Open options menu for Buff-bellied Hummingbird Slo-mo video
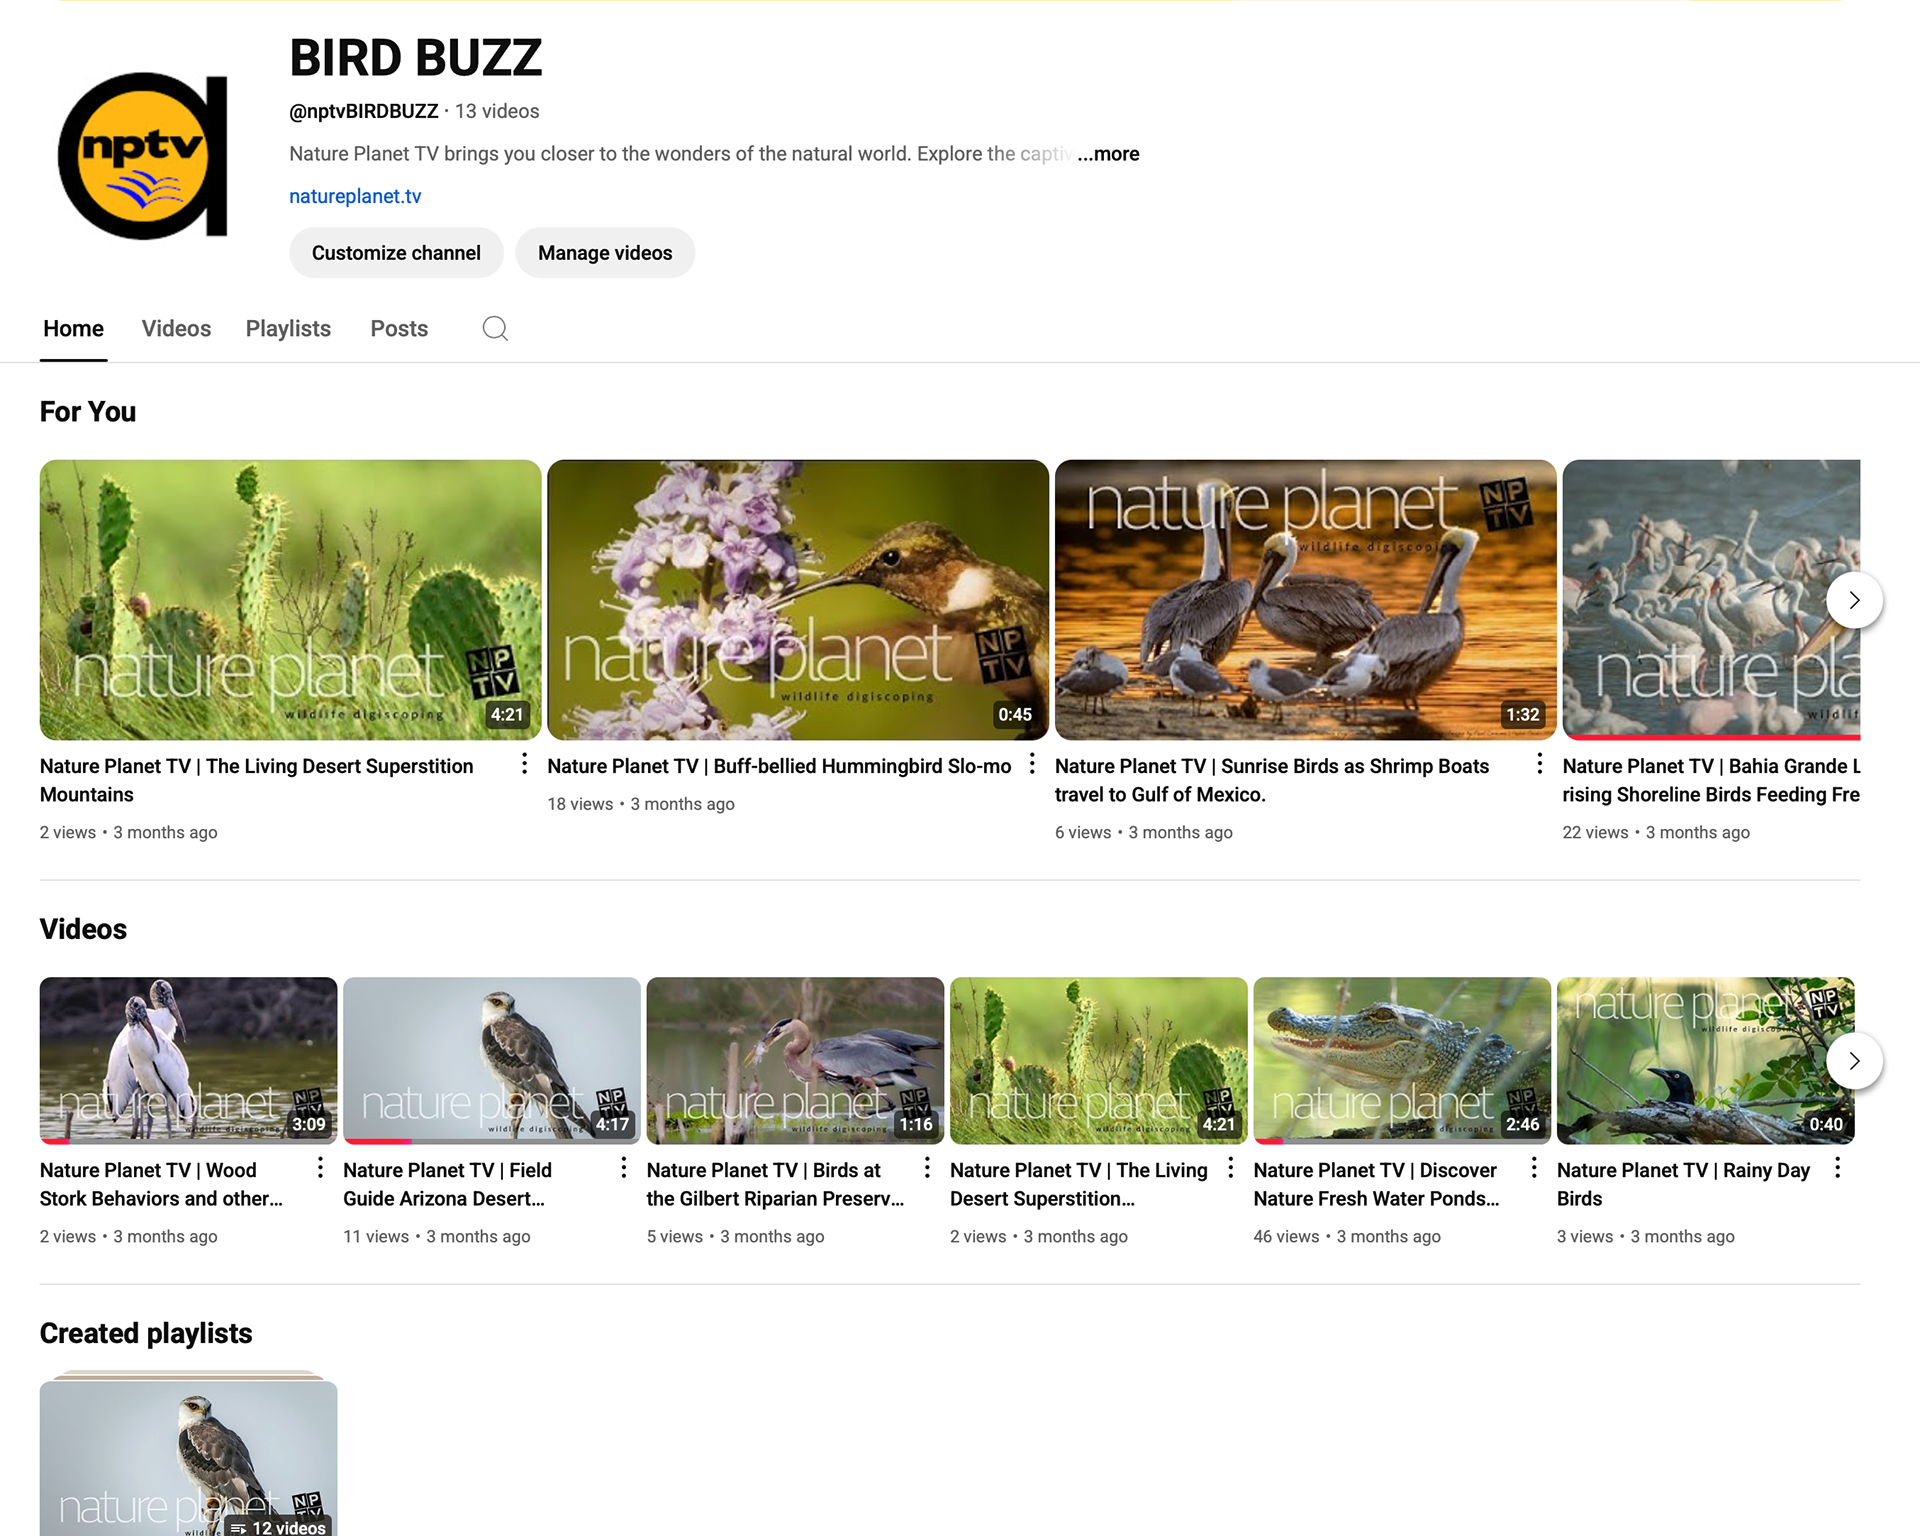 tap(1032, 765)
